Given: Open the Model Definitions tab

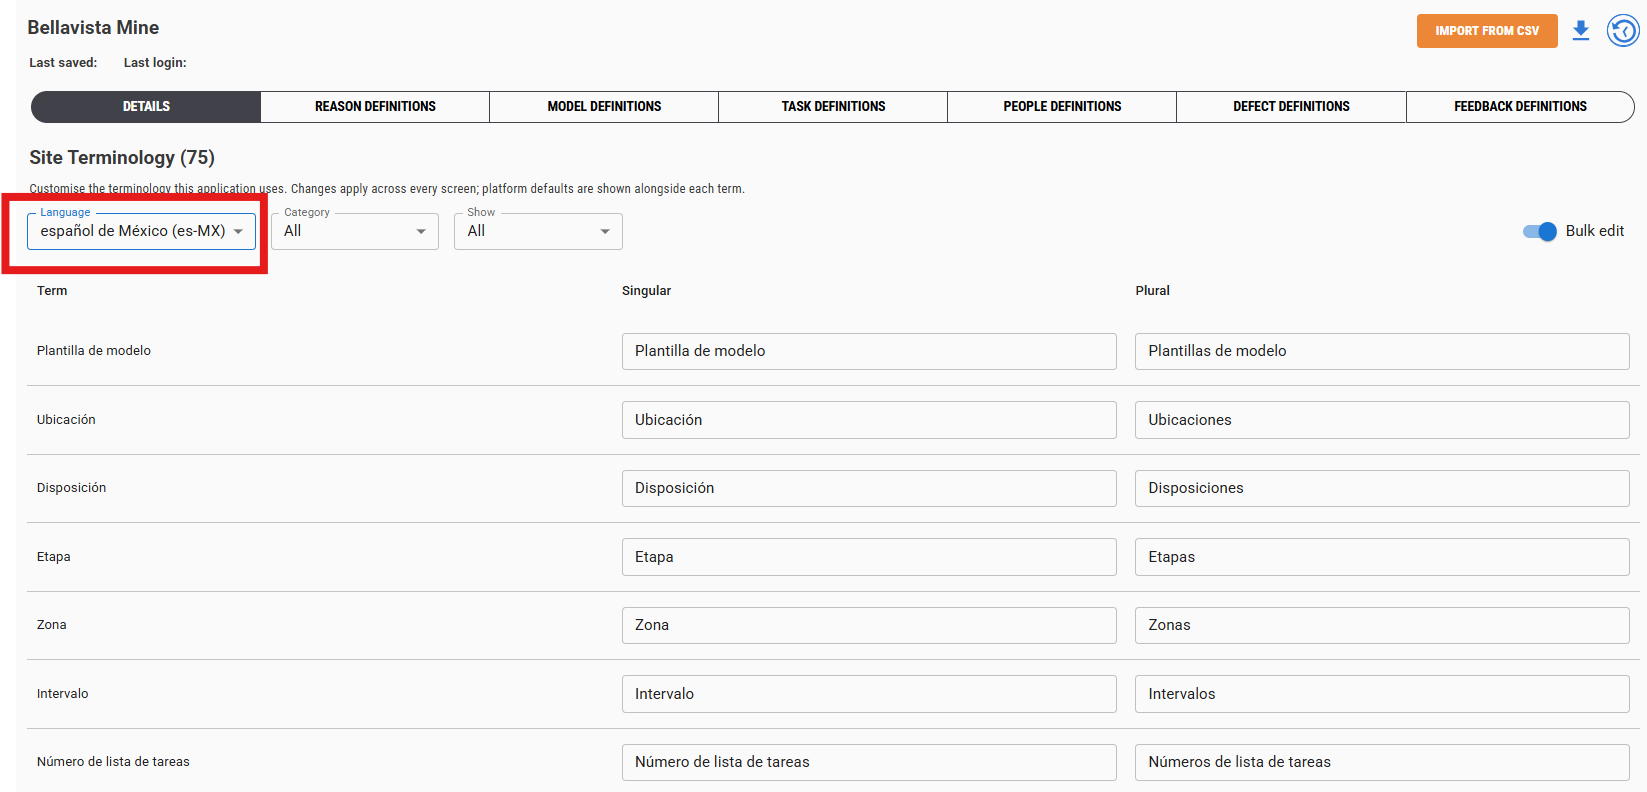Looking at the screenshot, I should (x=604, y=107).
